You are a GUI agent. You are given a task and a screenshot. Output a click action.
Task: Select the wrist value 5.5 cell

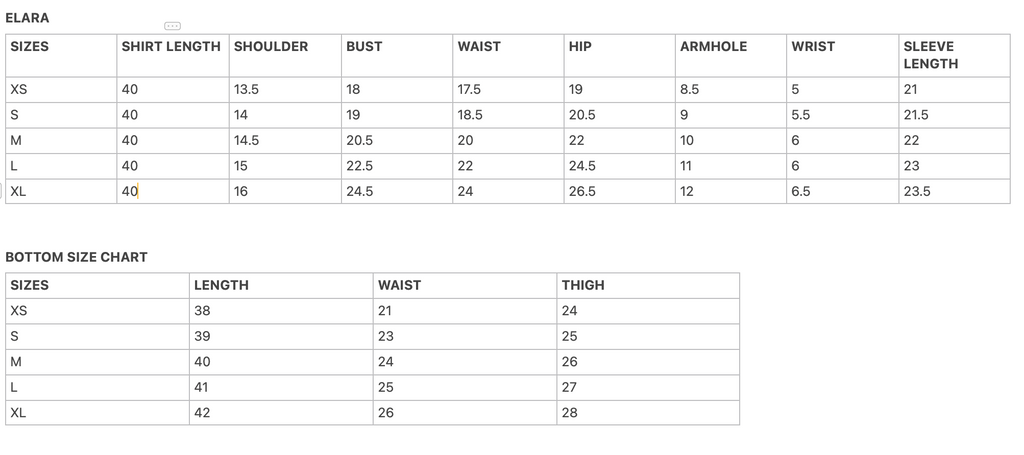[842, 115]
